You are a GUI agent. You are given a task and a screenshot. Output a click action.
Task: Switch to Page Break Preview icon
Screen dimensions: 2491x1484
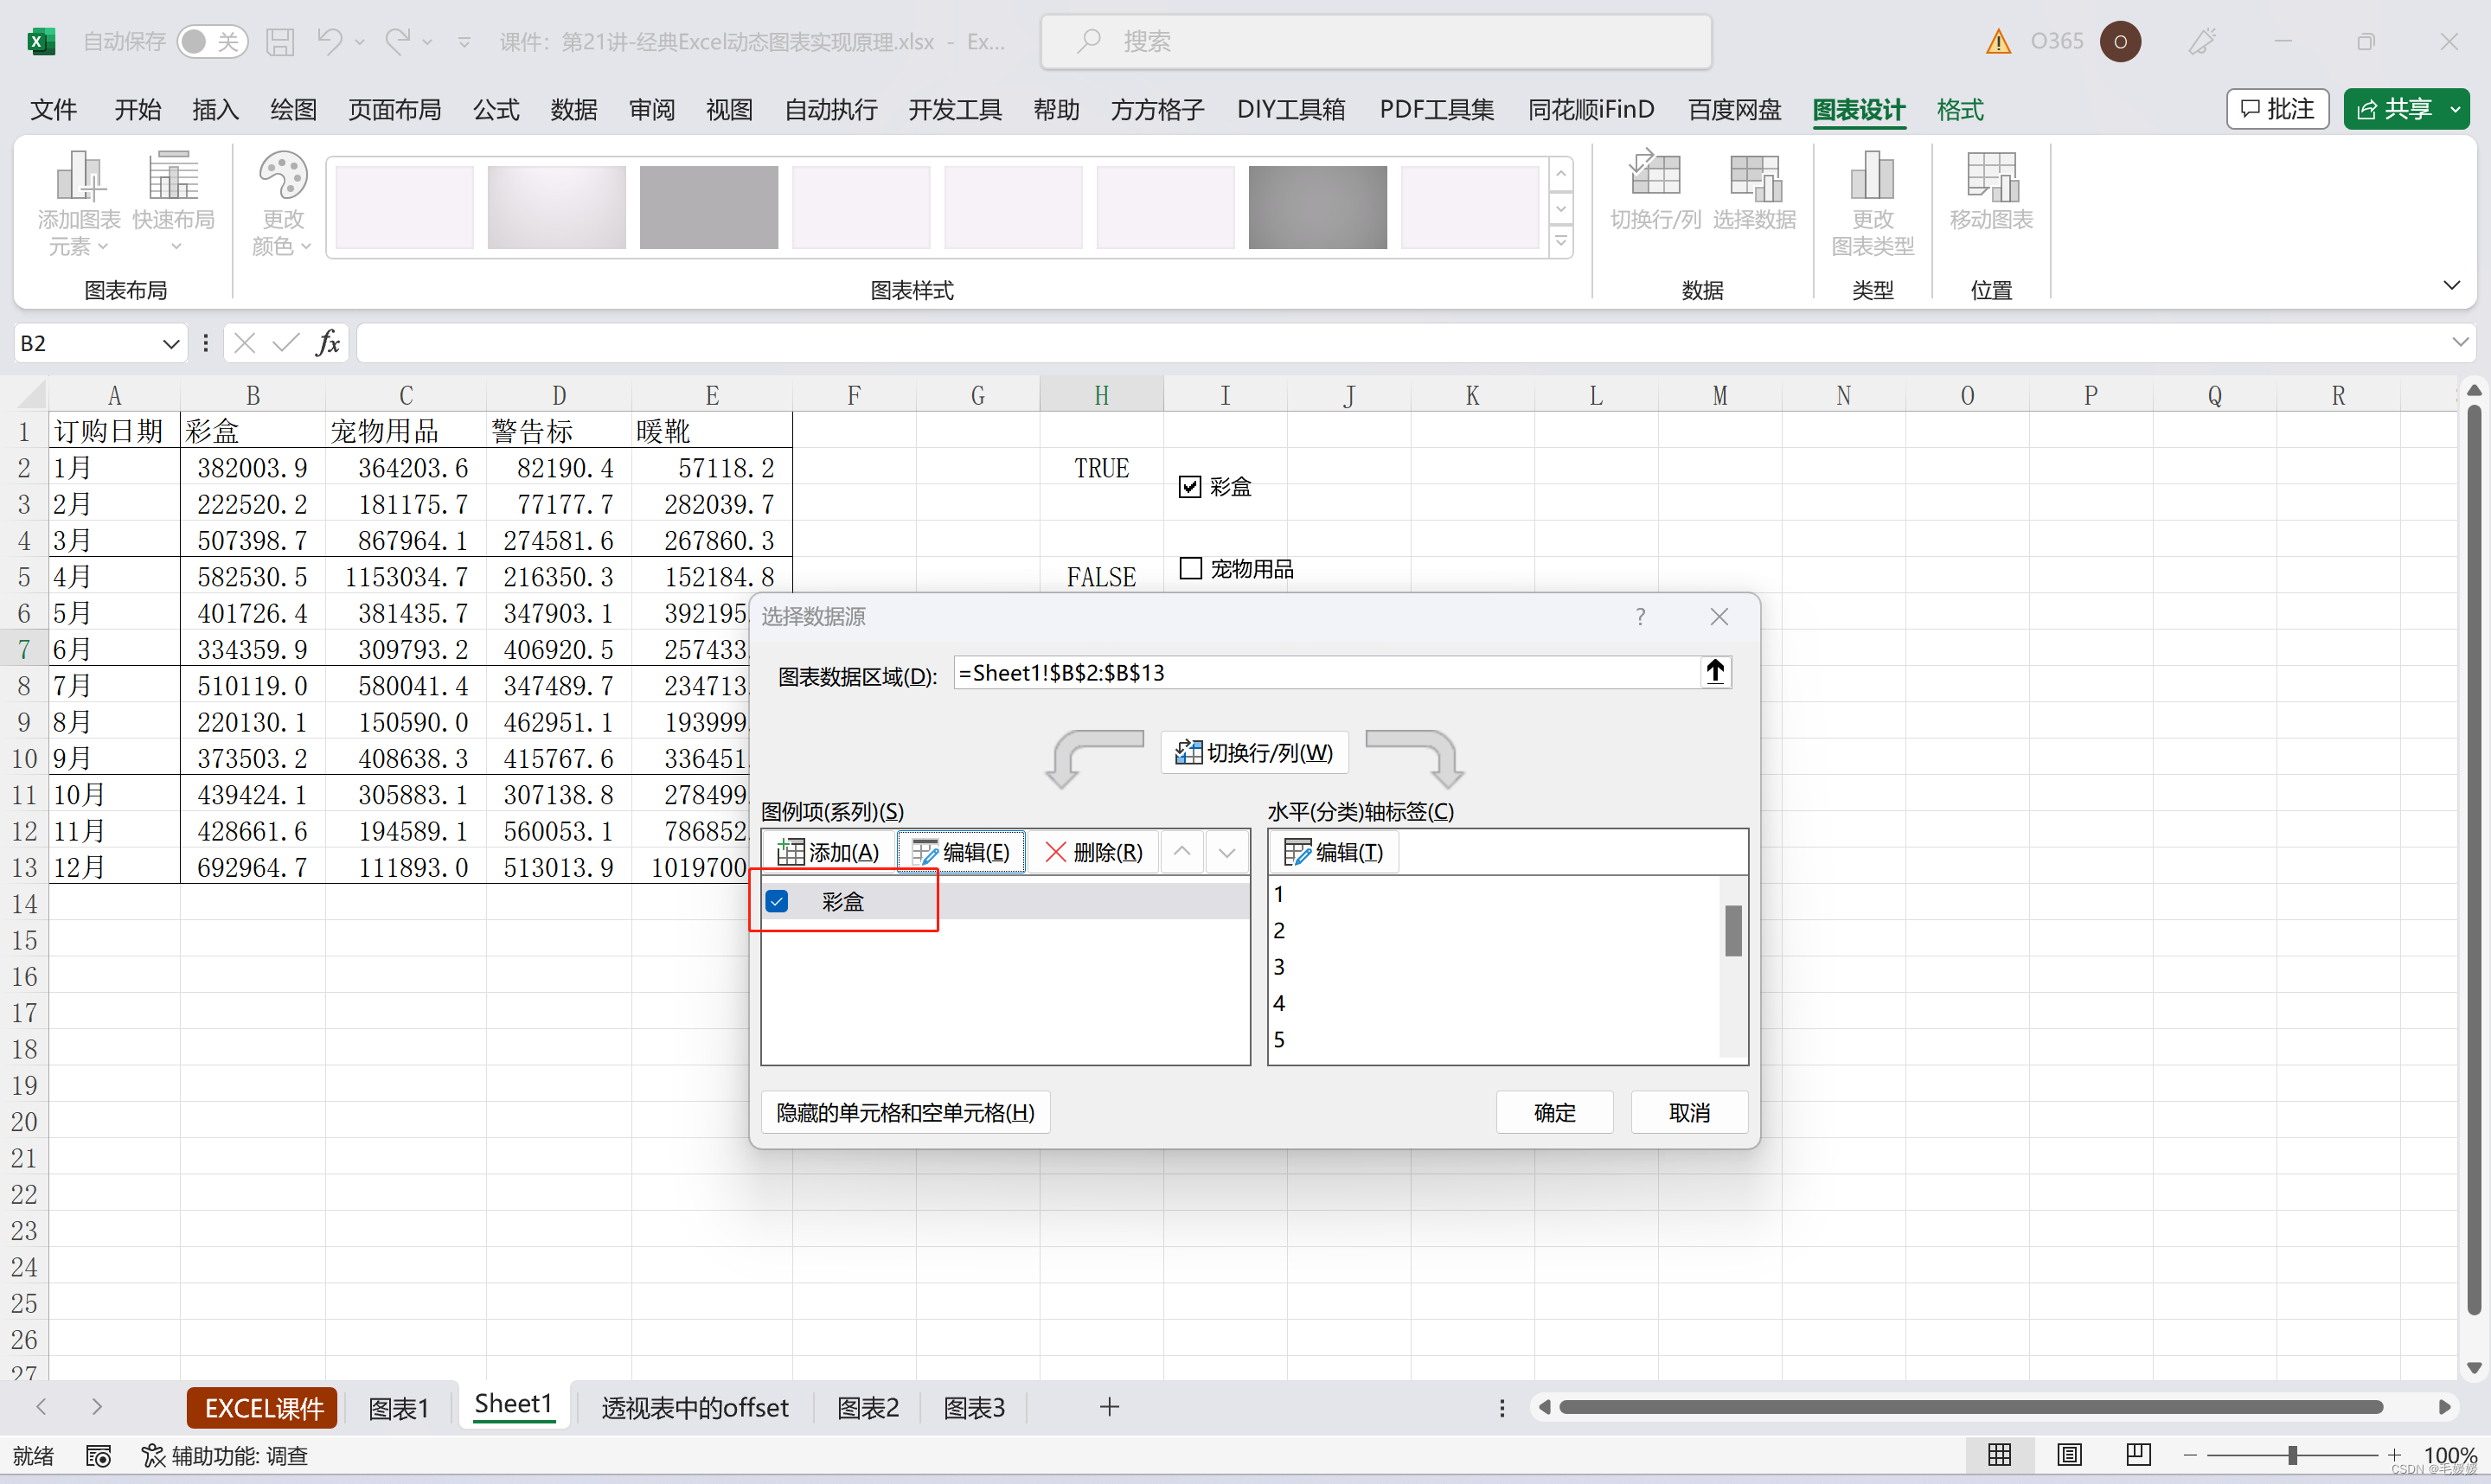coord(2138,1455)
